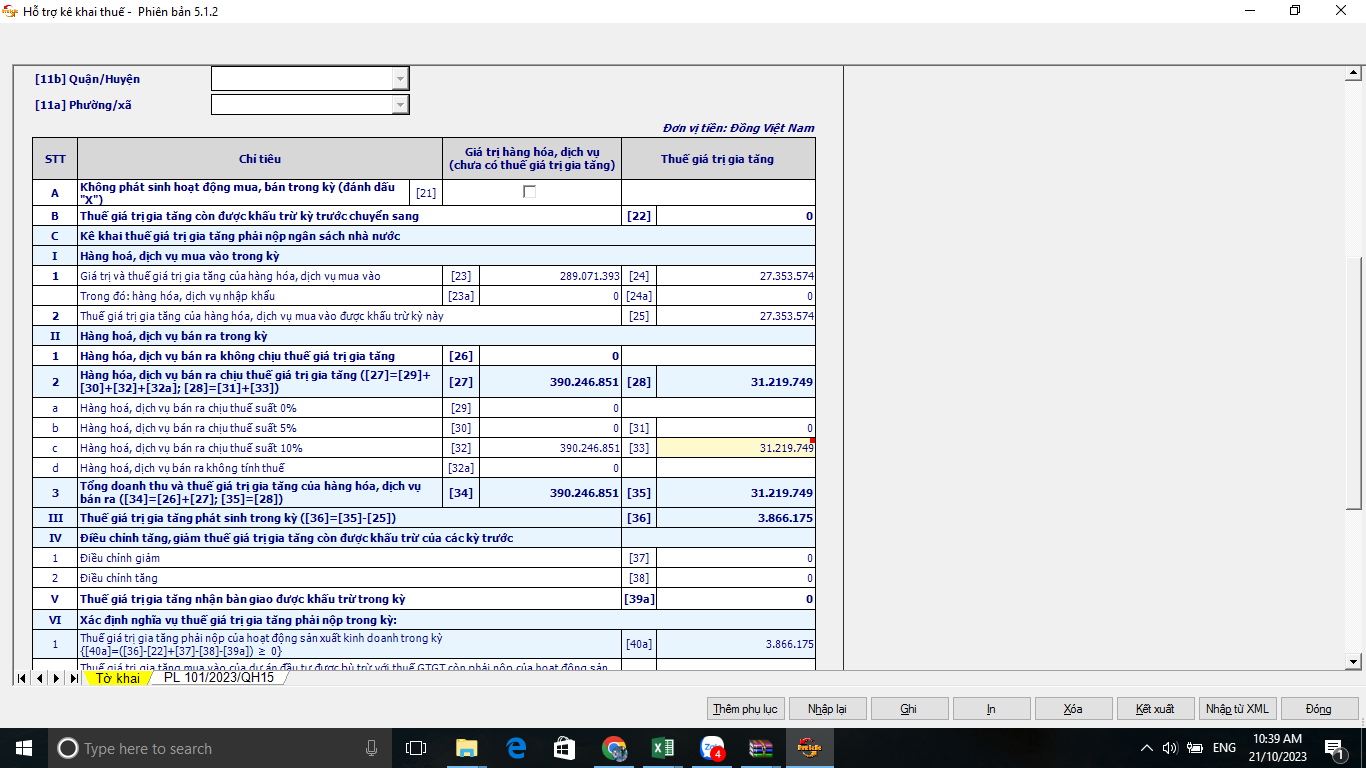Switch to the PL 101/2023/QH15 tab
Image resolution: width=1366 pixels, height=768 pixels.
(218, 678)
